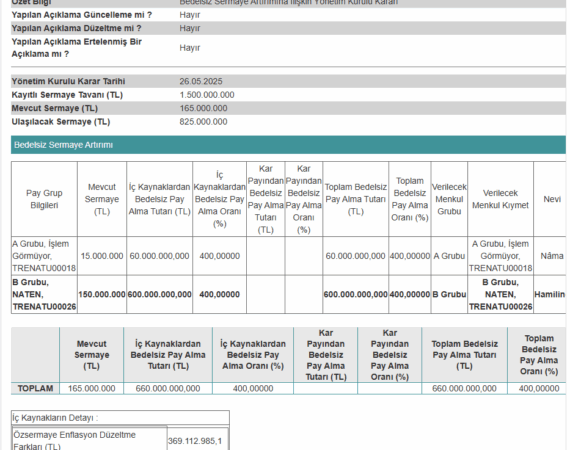Click the Verilecek Menkul Kıymet column header
The width and height of the screenshot is (570, 450).
pyautogui.click(x=500, y=199)
